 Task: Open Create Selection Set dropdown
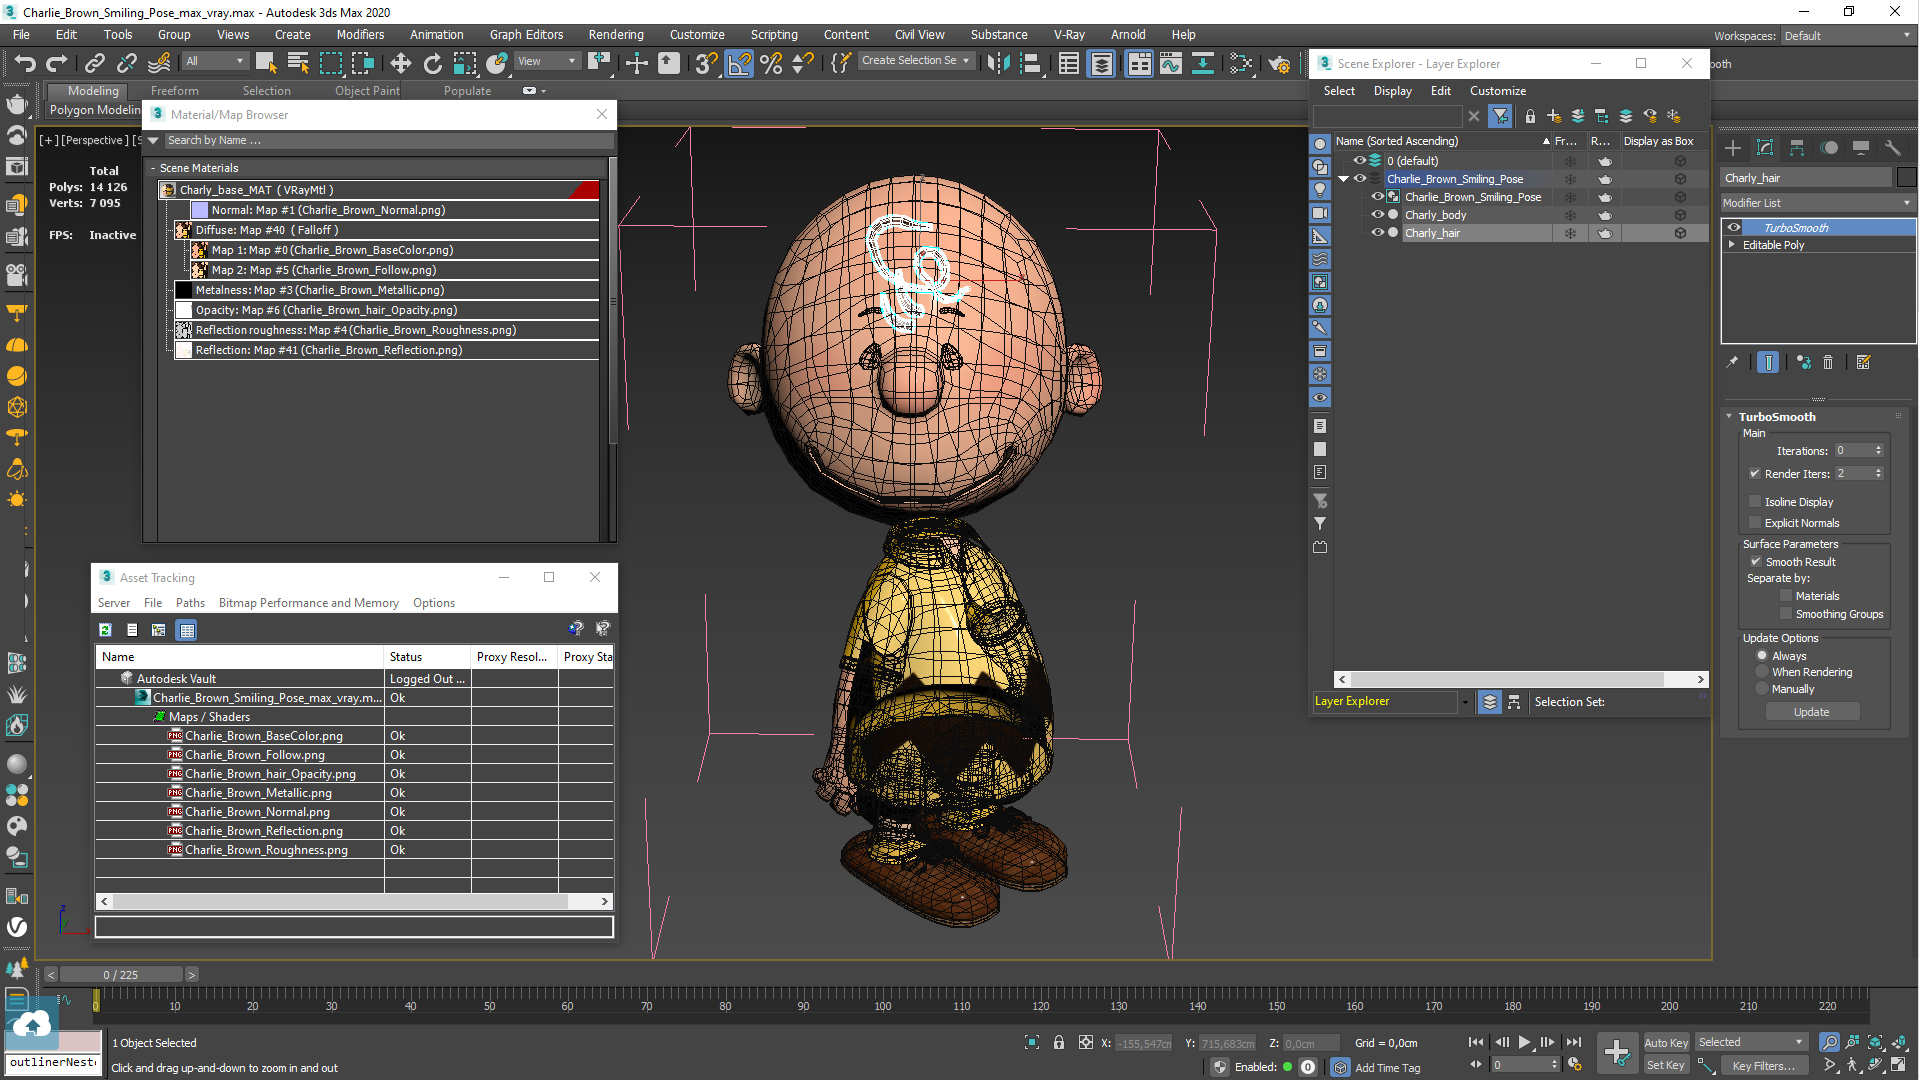click(916, 61)
